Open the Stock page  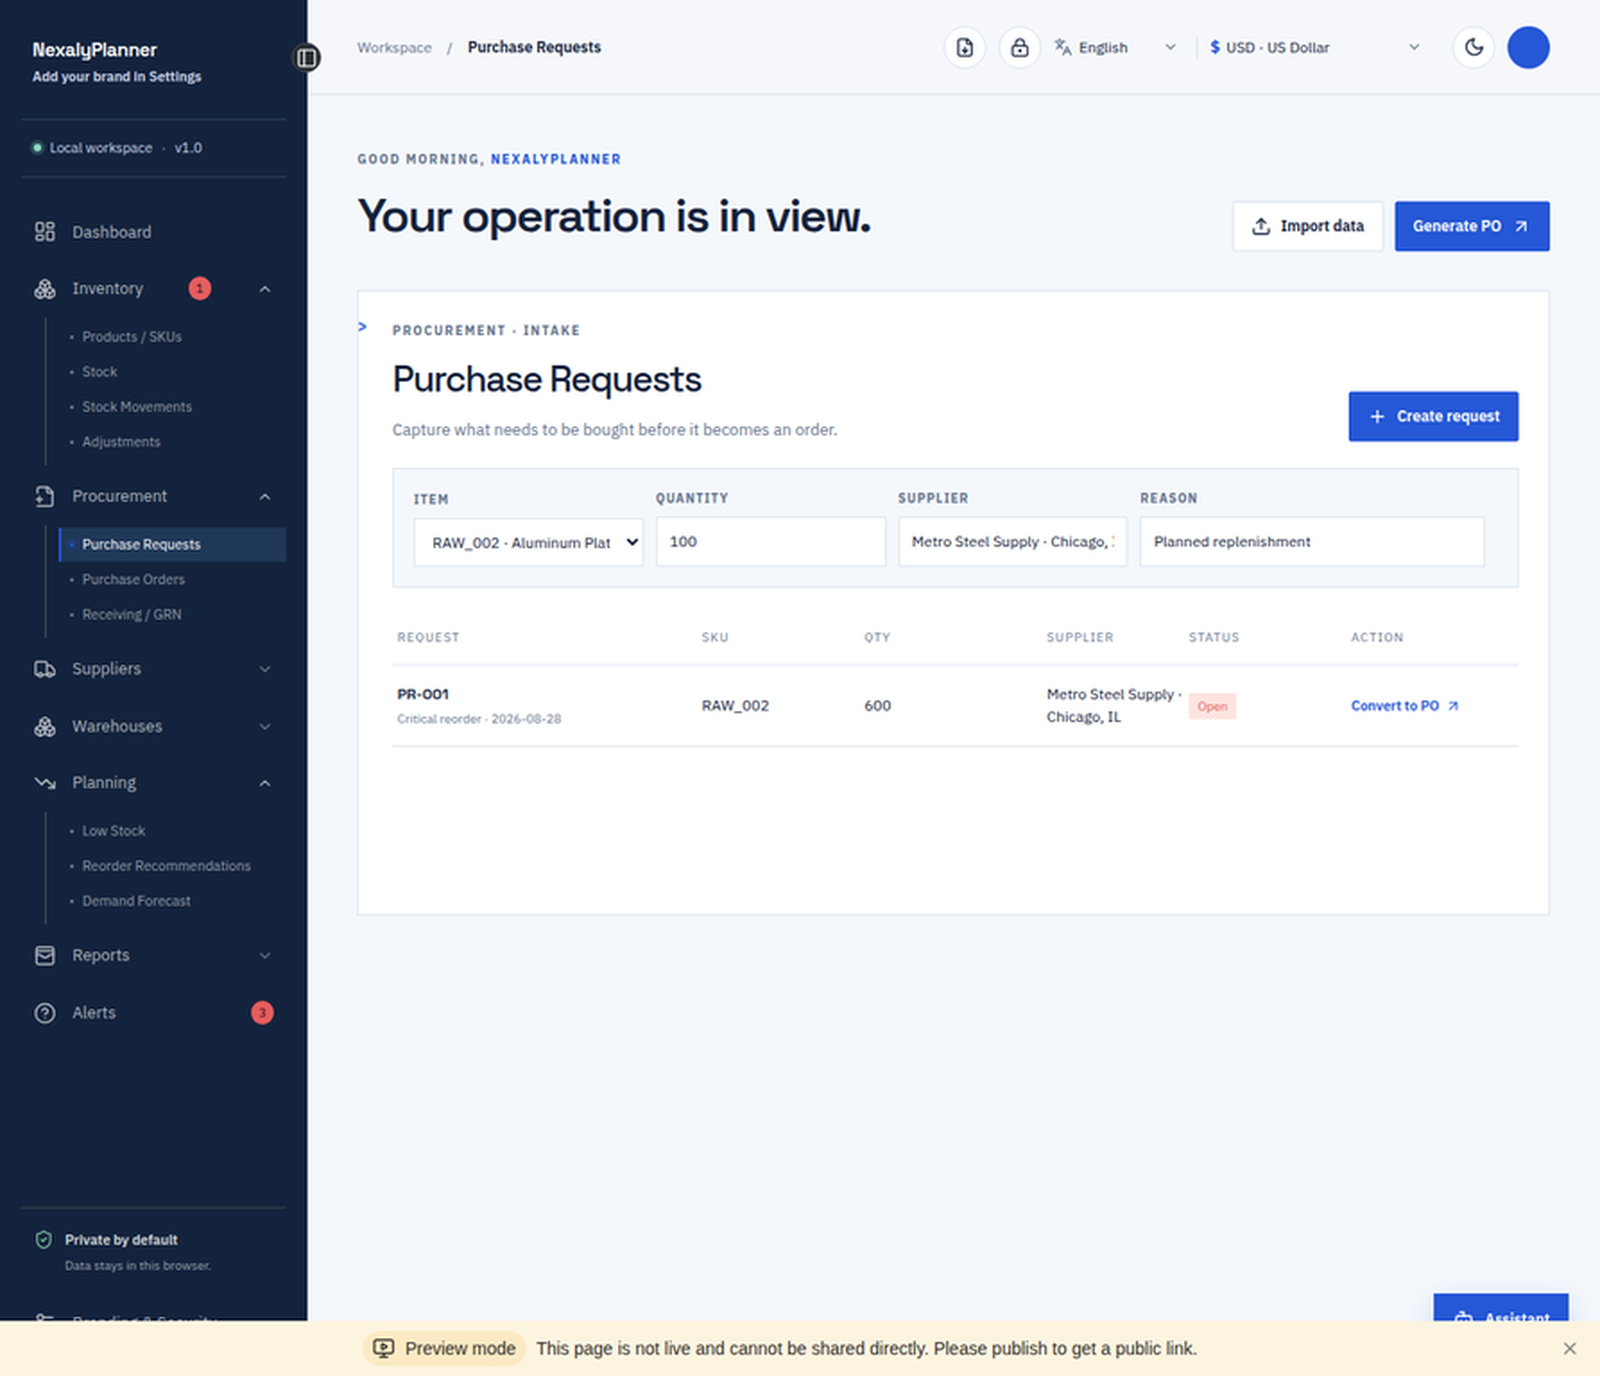(100, 372)
